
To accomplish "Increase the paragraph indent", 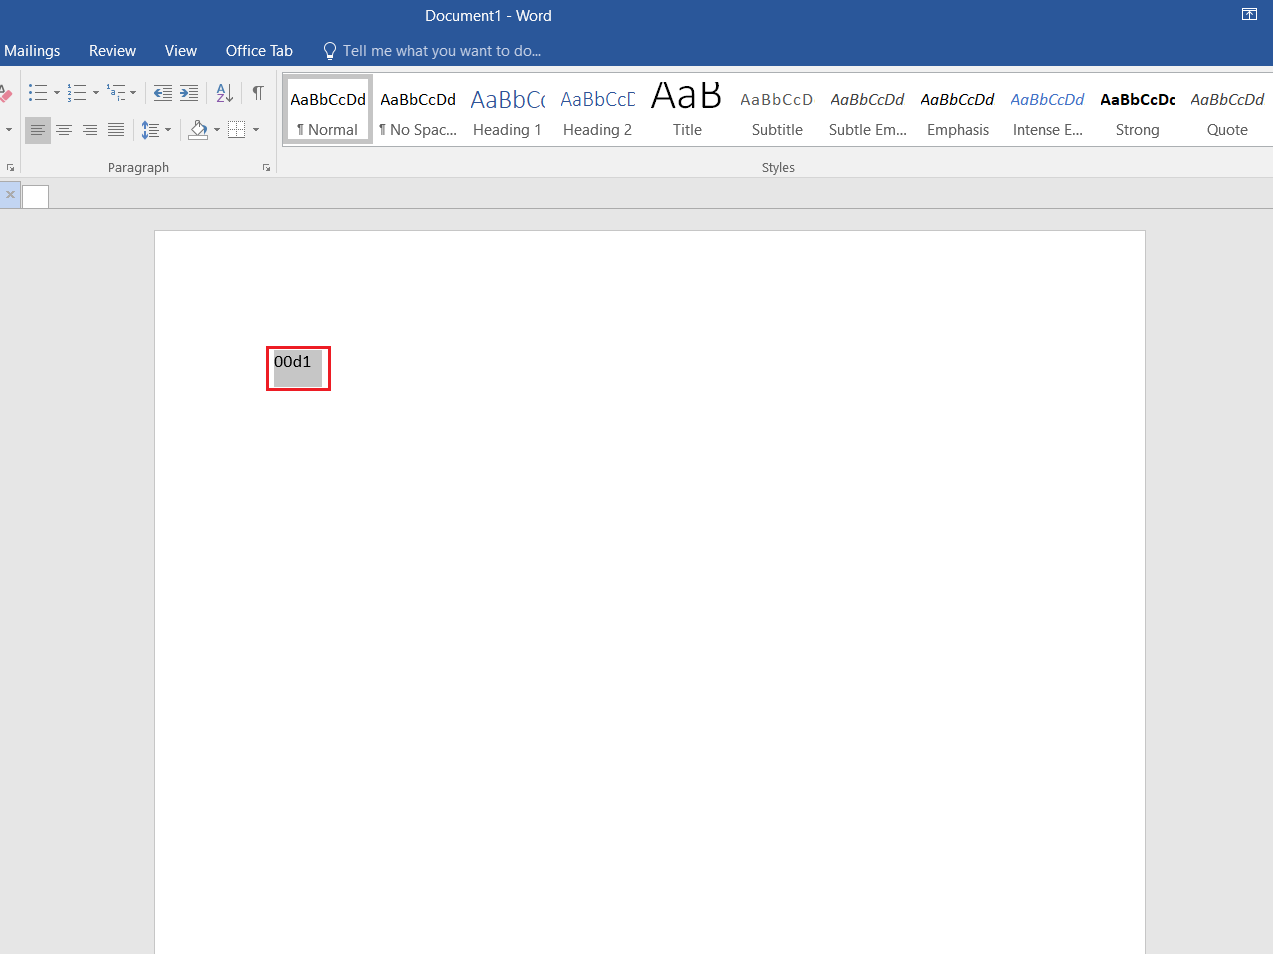I will click(x=189, y=93).
